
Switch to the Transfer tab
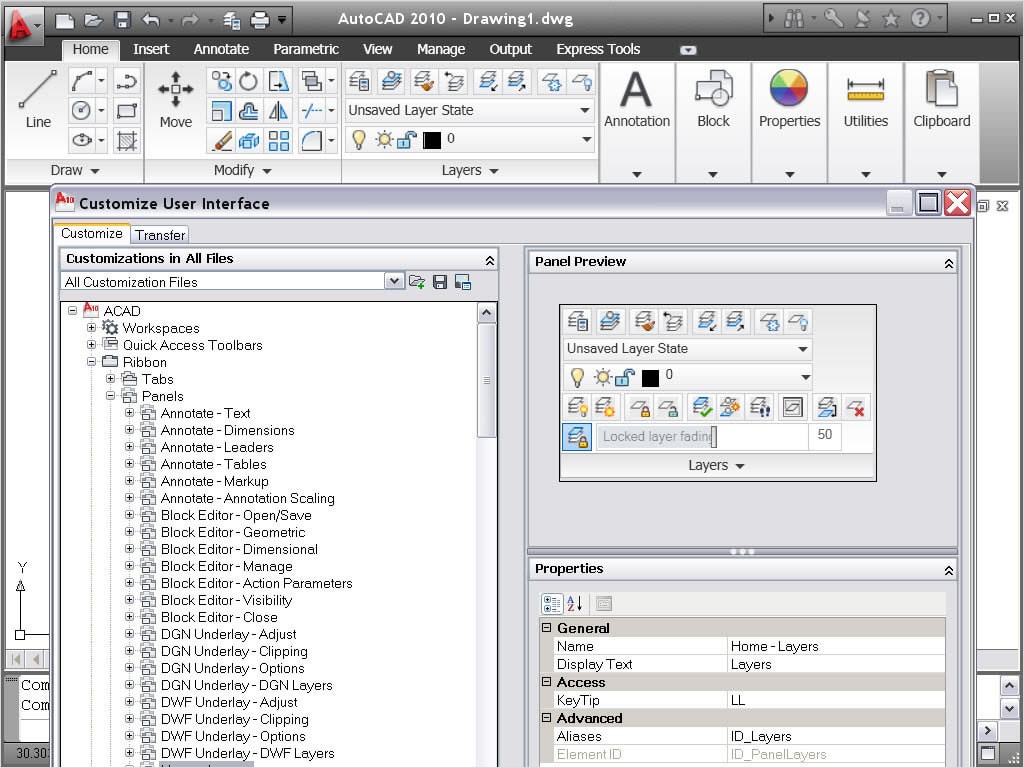pos(160,235)
